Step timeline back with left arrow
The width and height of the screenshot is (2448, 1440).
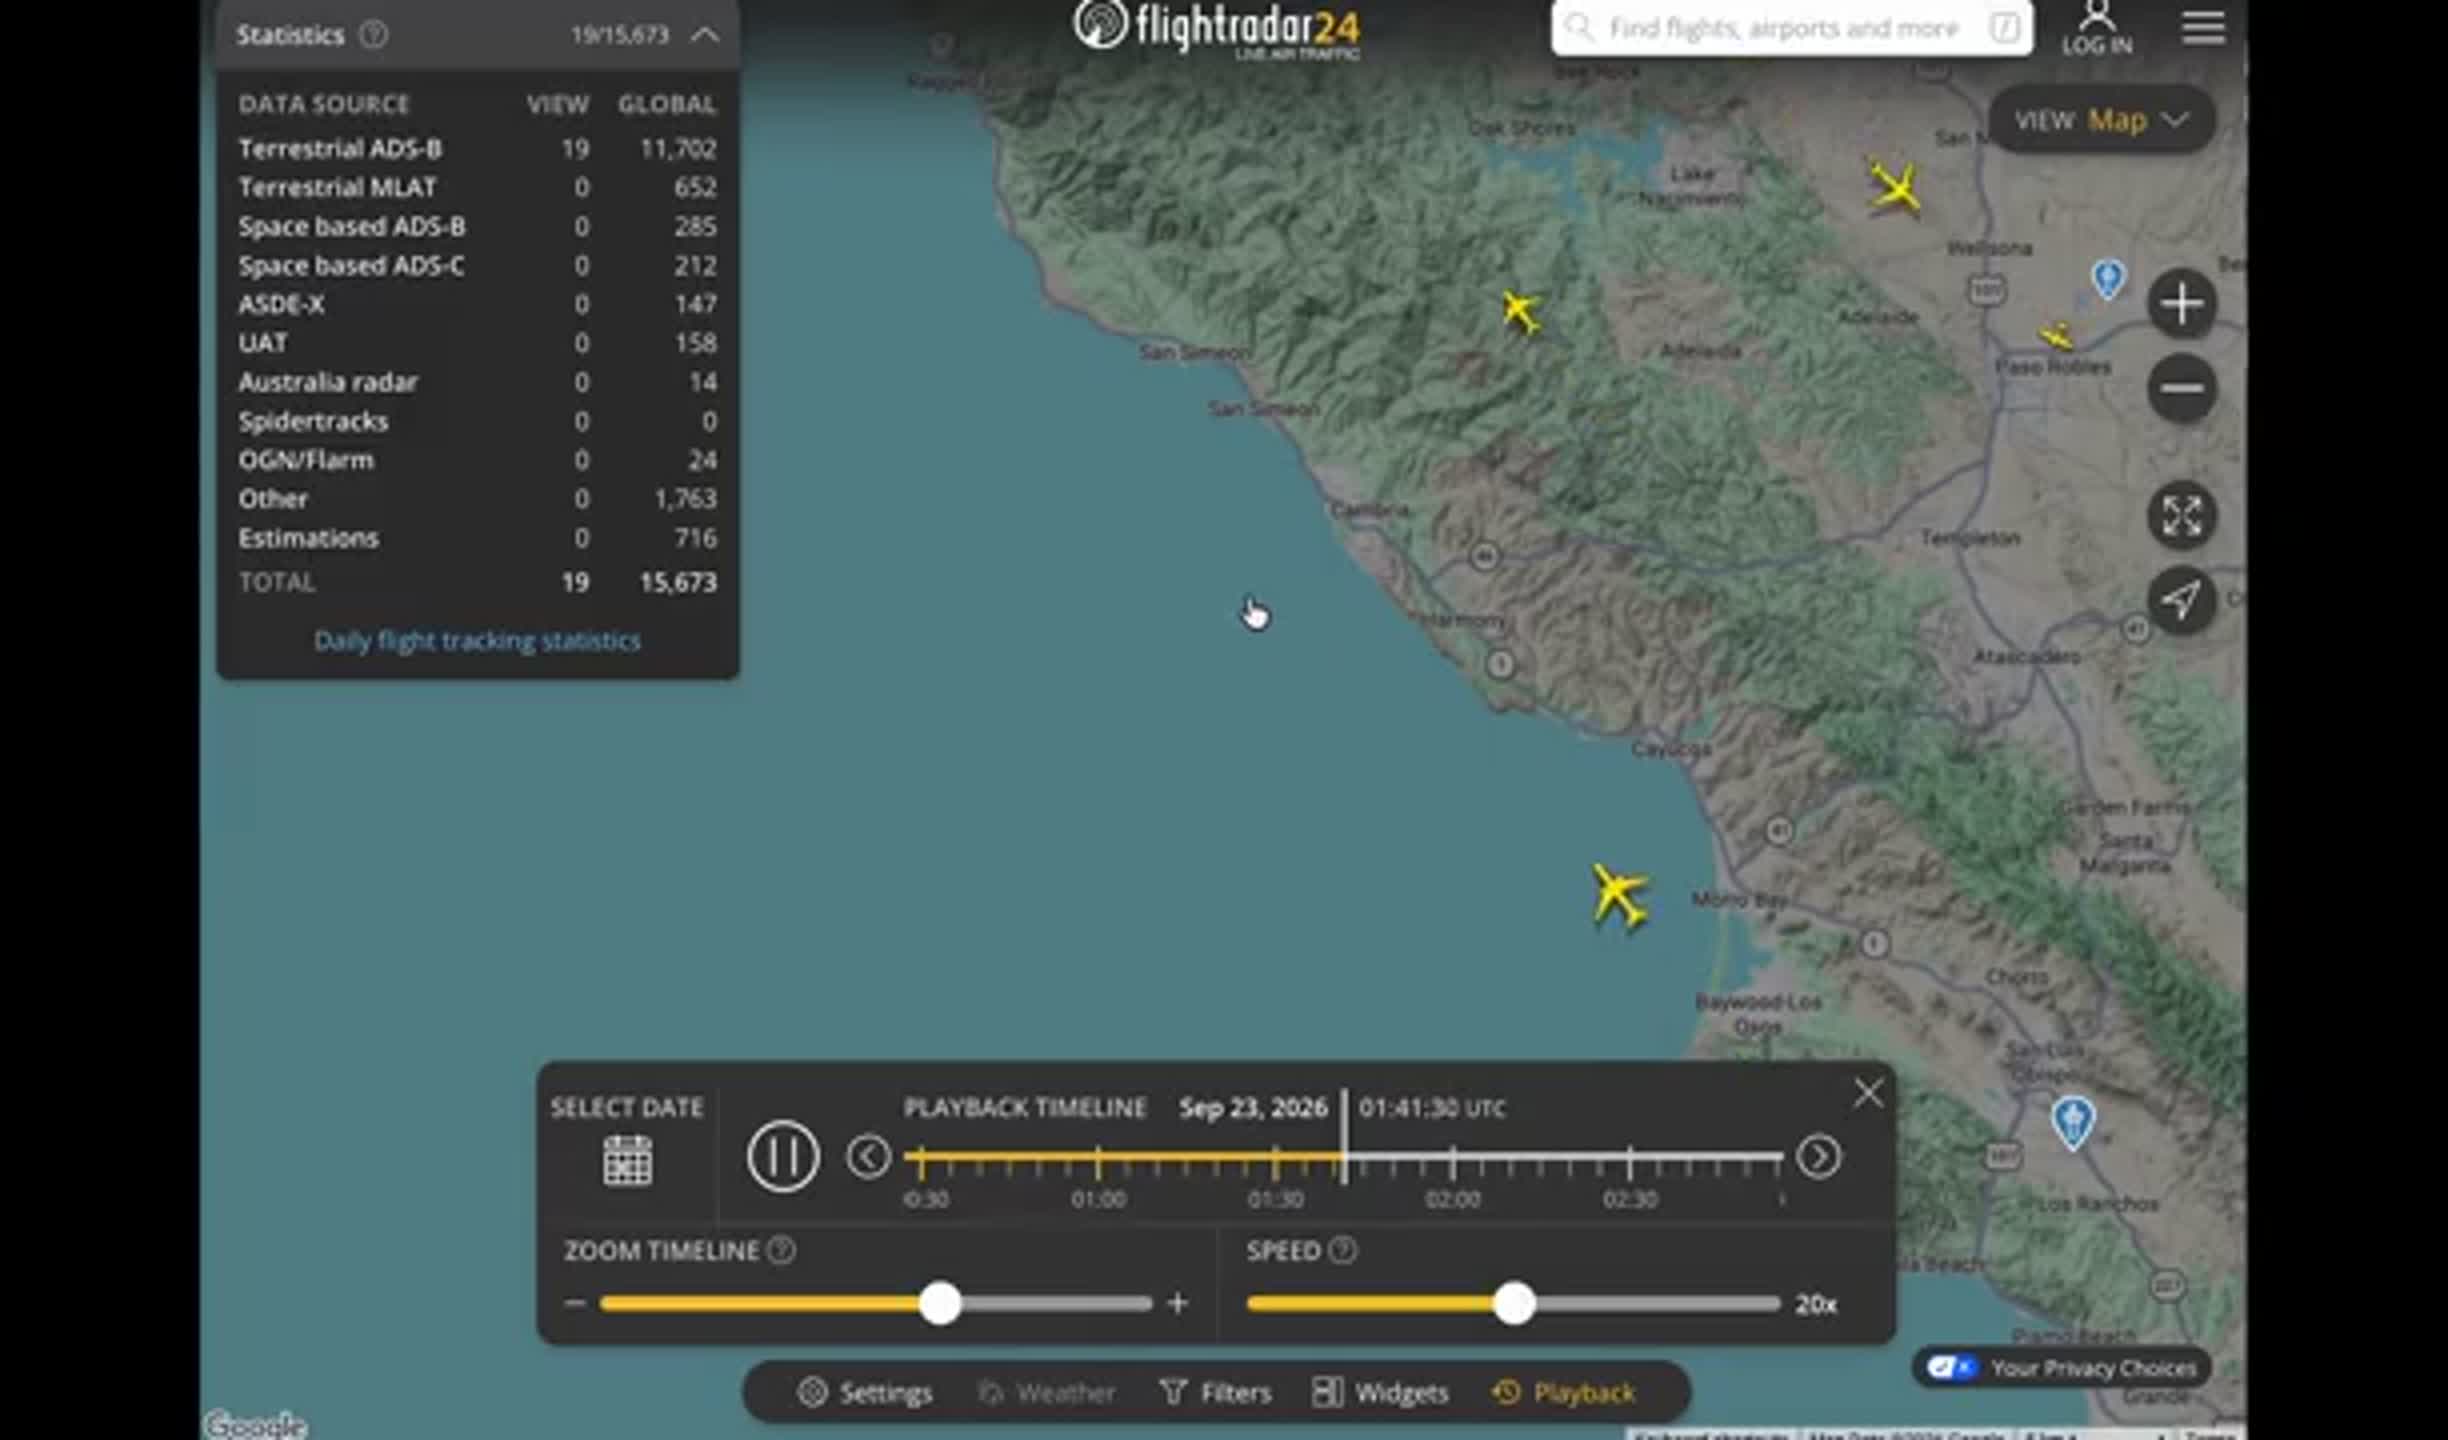(x=868, y=1157)
